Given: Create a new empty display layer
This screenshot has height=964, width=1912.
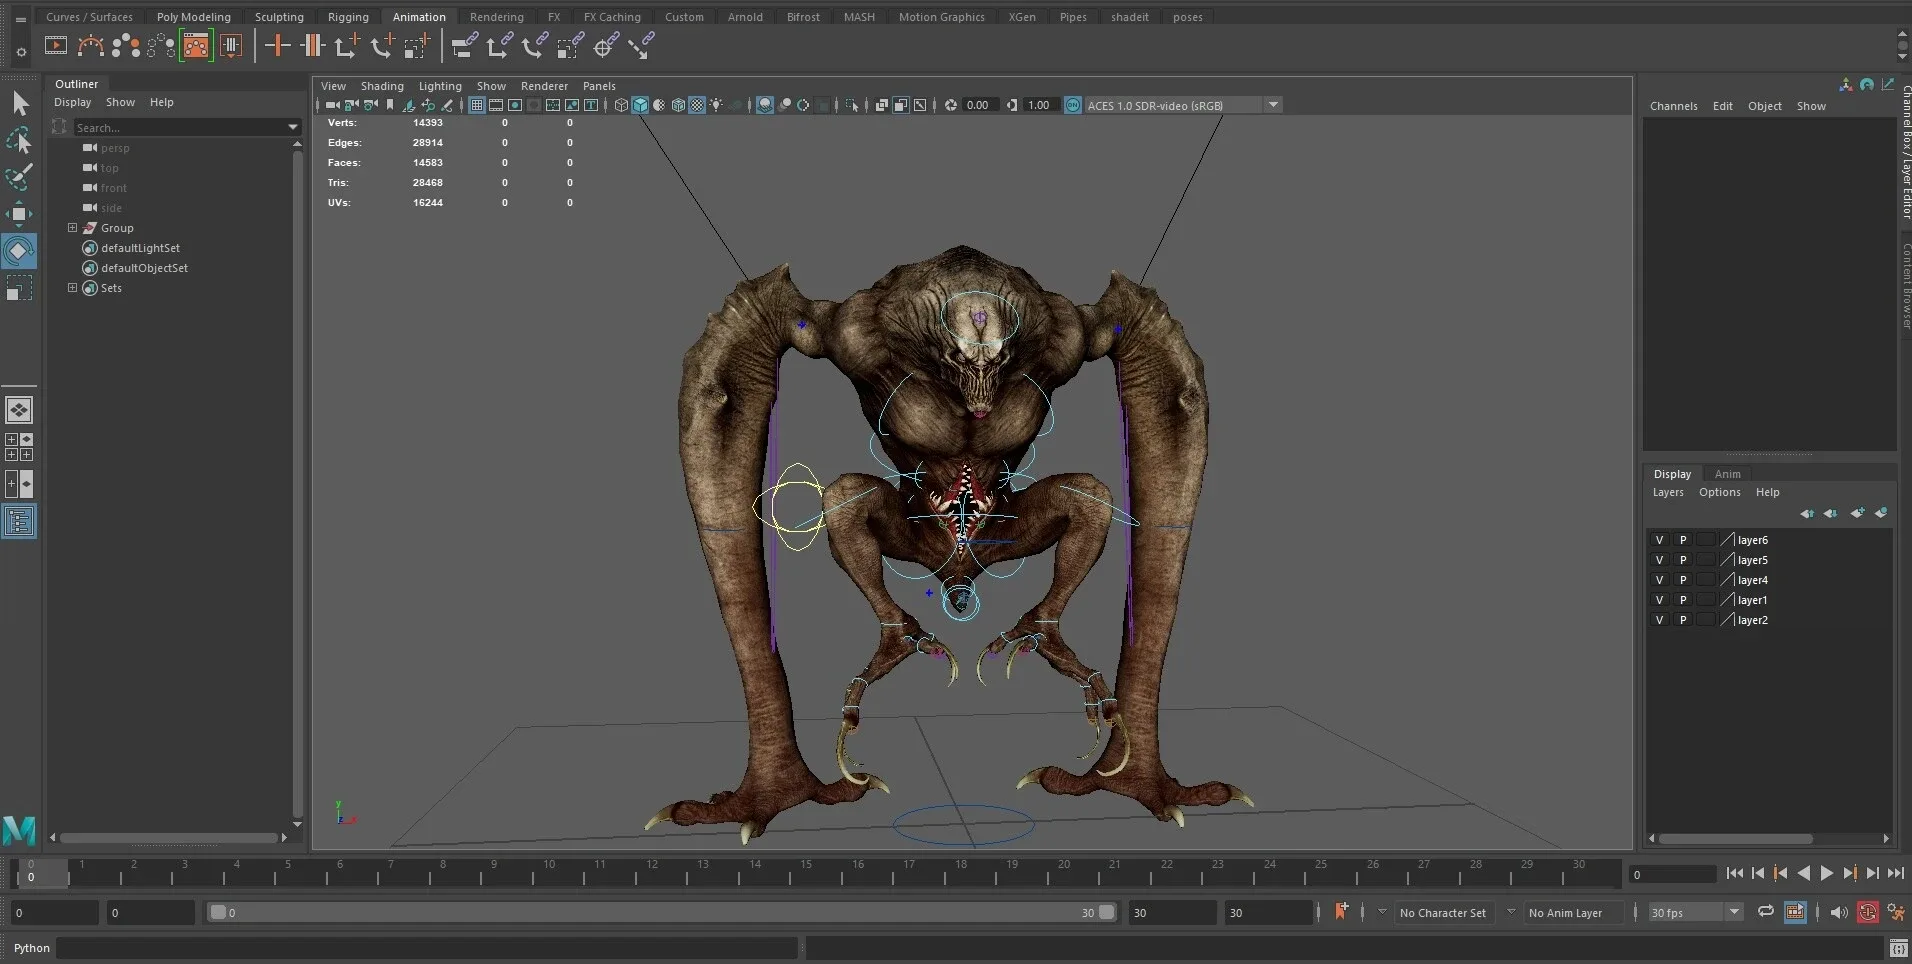Looking at the screenshot, I should (x=1857, y=513).
